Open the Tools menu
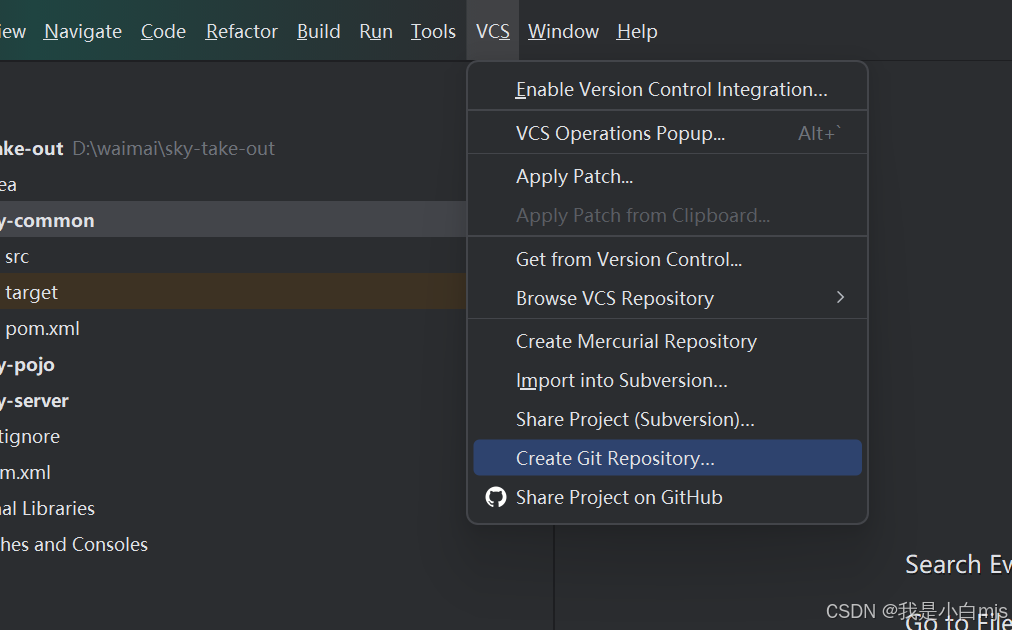The width and height of the screenshot is (1012, 630). [x=433, y=32]
